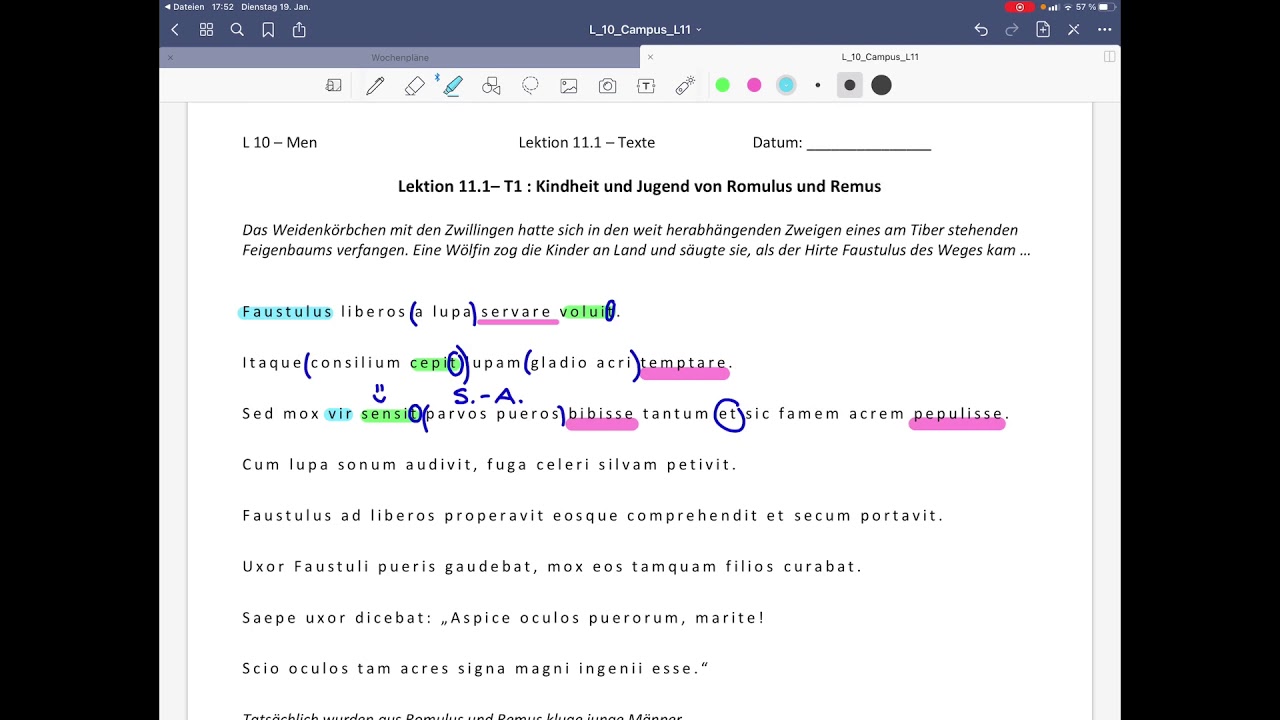1280x720 pixels.
Task: Select the Highlighter tool
Action: [453, 86]
